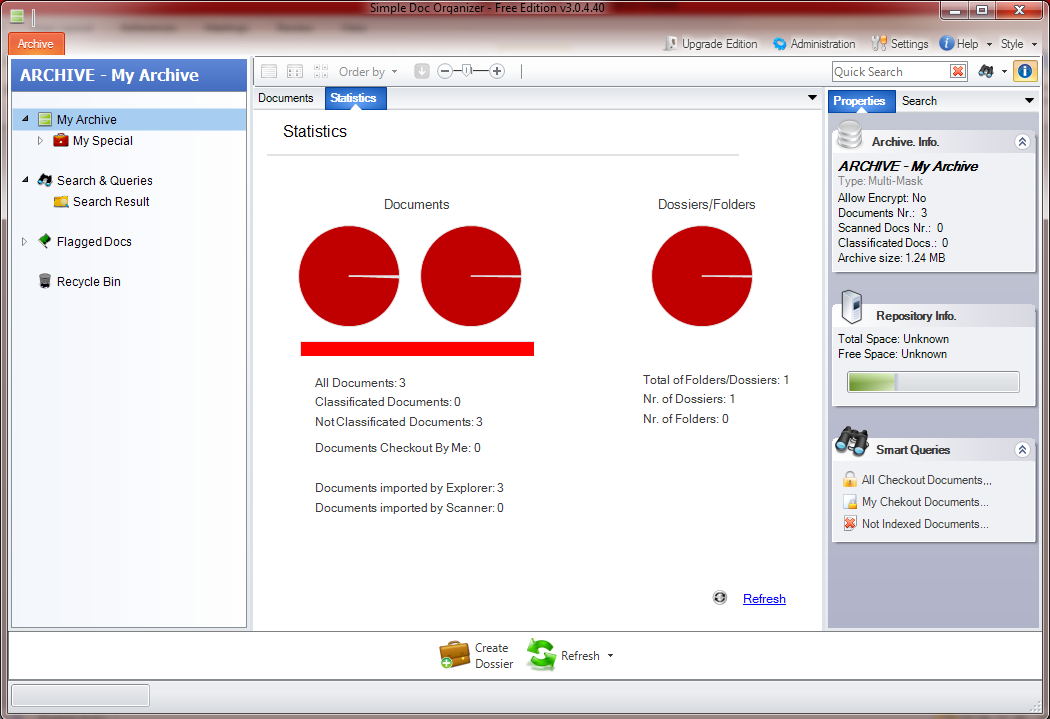The image size is (1050, 719).
Task: Expand the Flagged Docs node
Action: 24,242
